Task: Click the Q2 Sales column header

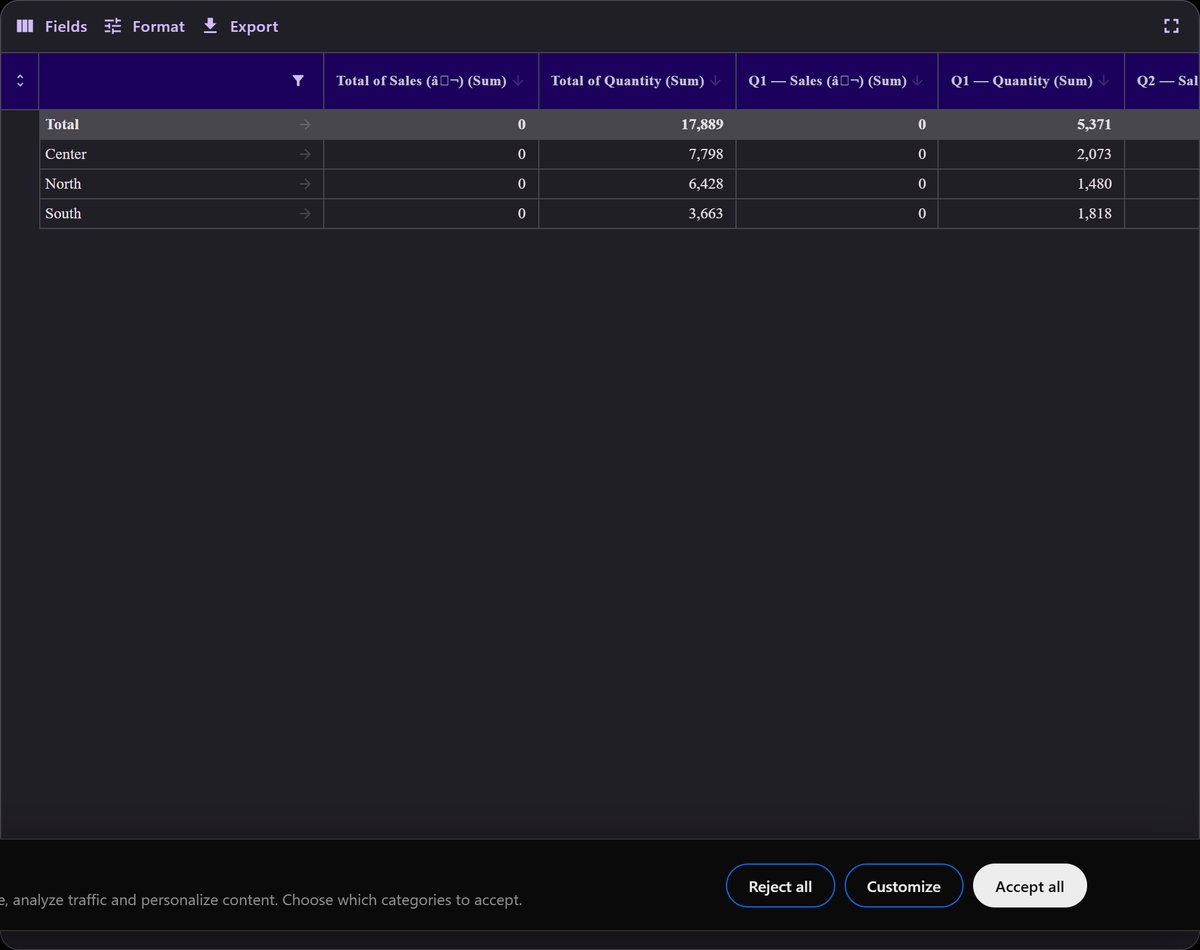Action: (1162, 81)
